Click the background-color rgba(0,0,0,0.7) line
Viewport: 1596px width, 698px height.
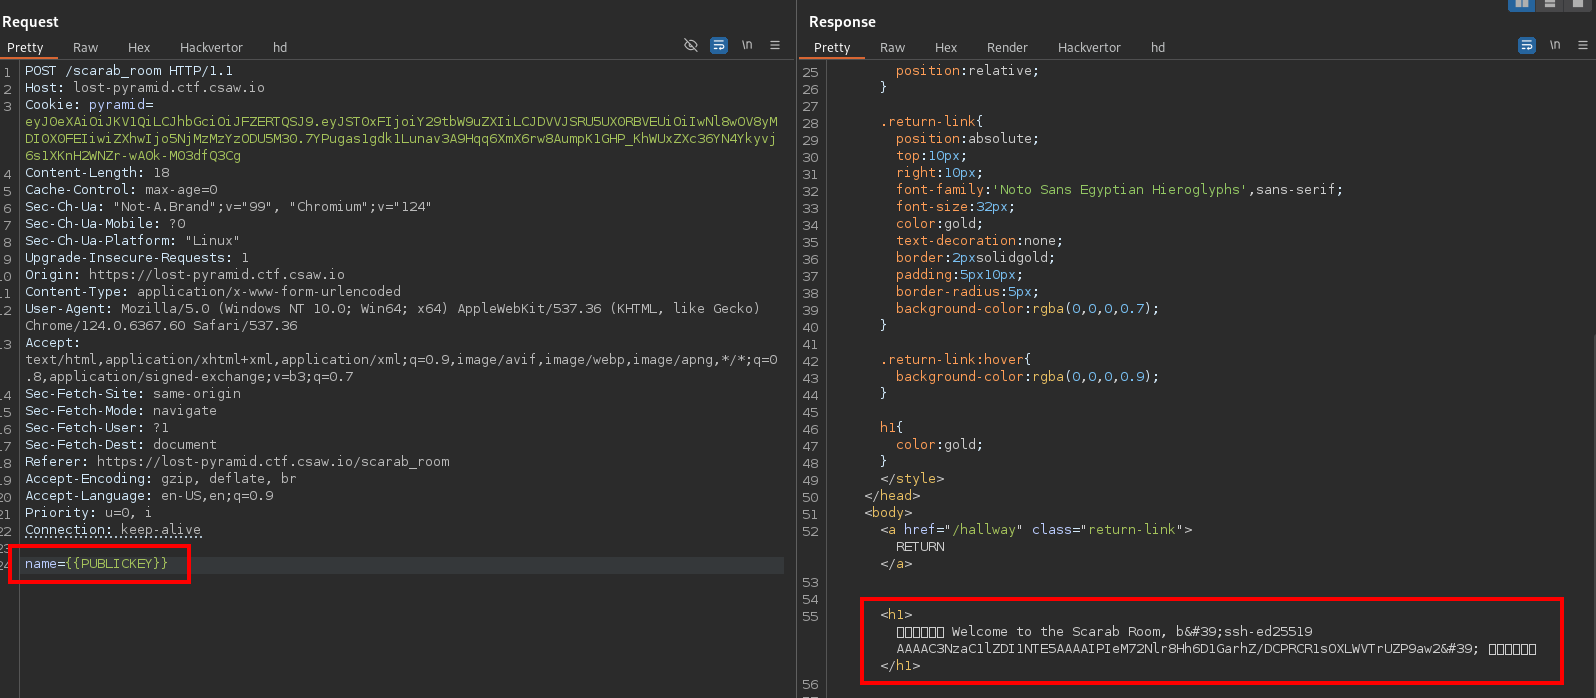[x=1027, y=309]
